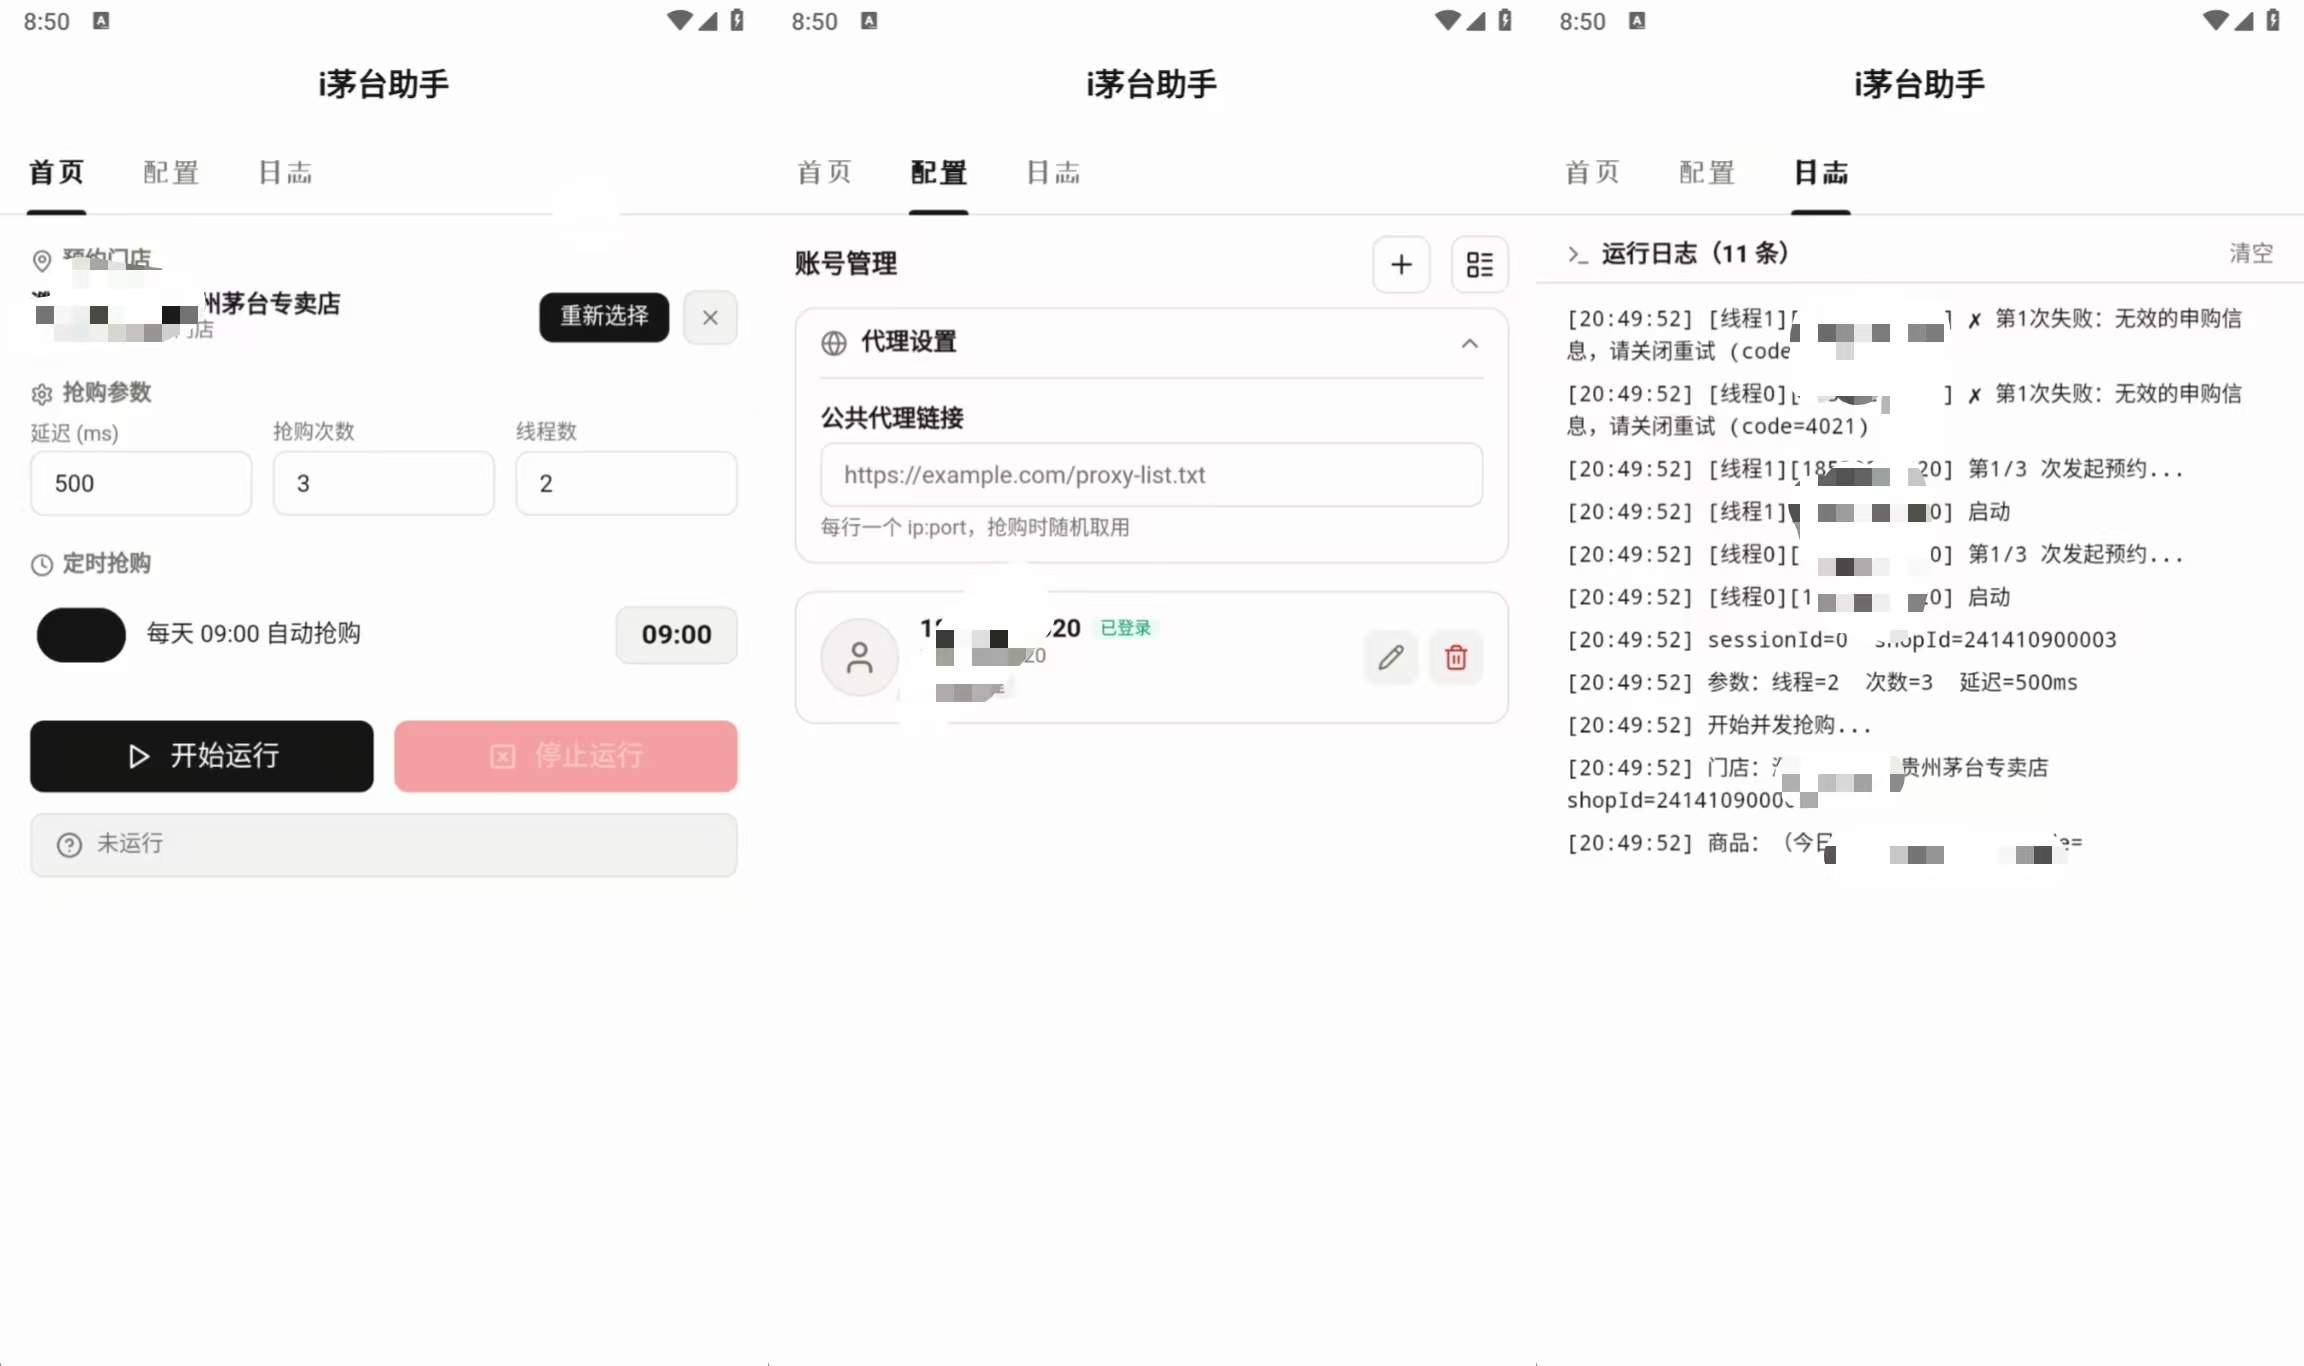Go to 首页 tab in right screen
Screen dimensions: 2304x1366
click(1592, 173)
